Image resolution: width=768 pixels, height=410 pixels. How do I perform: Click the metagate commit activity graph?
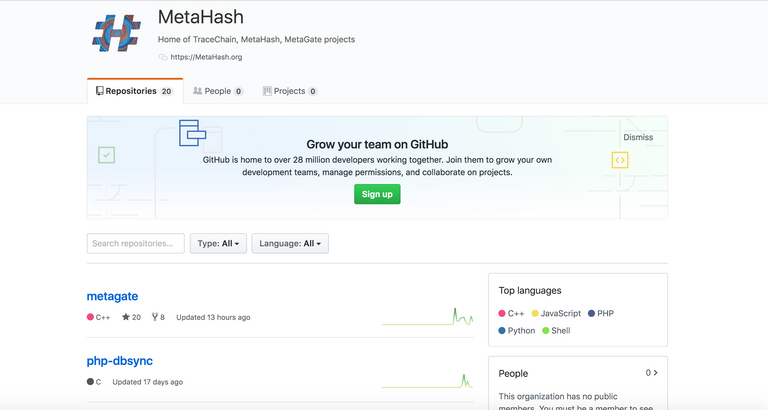click(x=428, y=316)
